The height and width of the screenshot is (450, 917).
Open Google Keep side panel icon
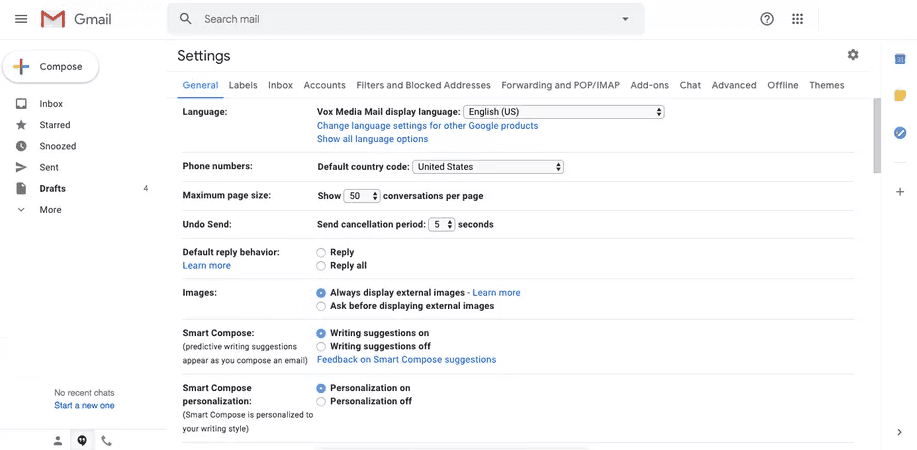[900, 96]
